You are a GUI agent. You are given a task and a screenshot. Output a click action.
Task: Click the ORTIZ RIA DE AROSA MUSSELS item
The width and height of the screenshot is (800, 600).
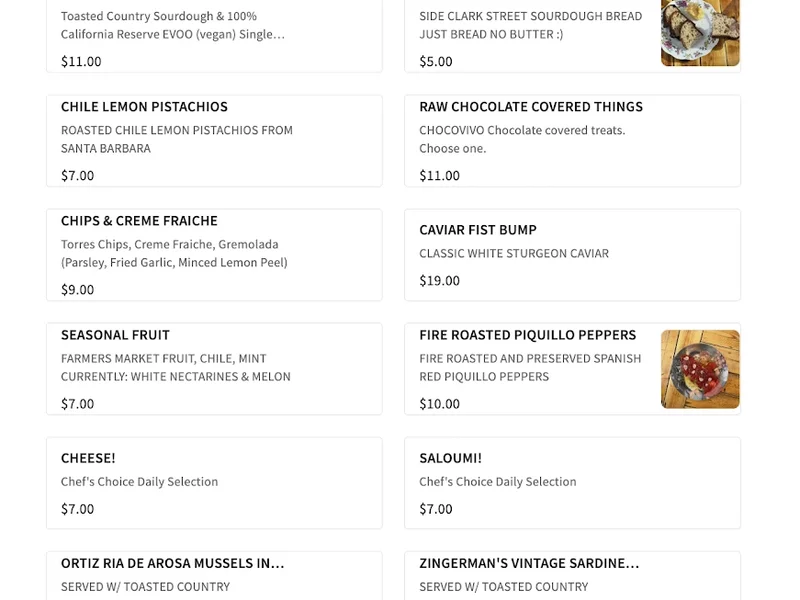coord(213,575)
